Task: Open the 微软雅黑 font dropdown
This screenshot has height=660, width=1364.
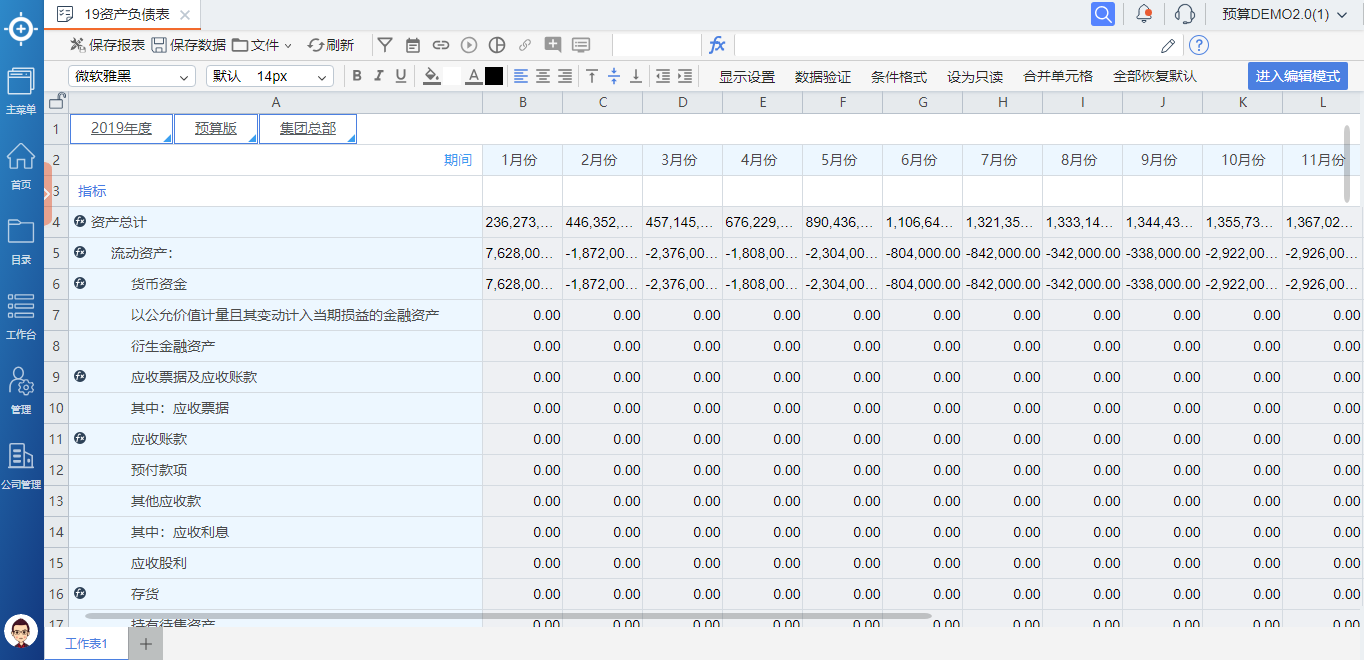Action: [132, 76]
